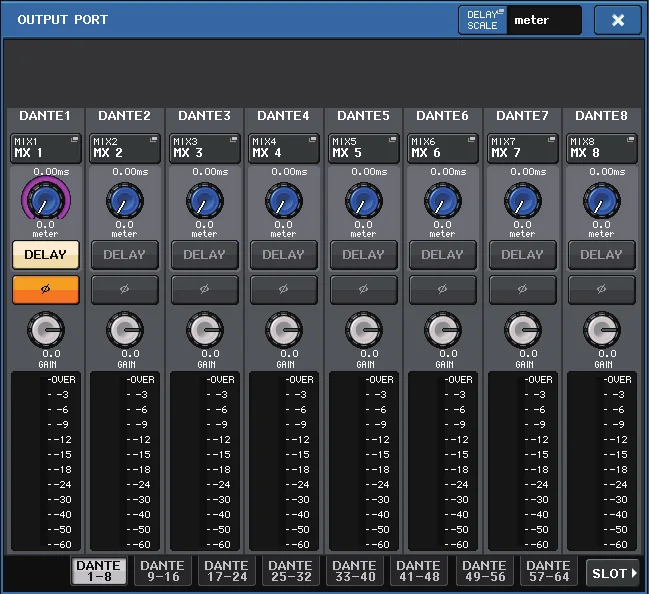Enable DELAY on DANTE2
Image resolution: width=649 pixels, height=594 pixels.
[125, 255]
